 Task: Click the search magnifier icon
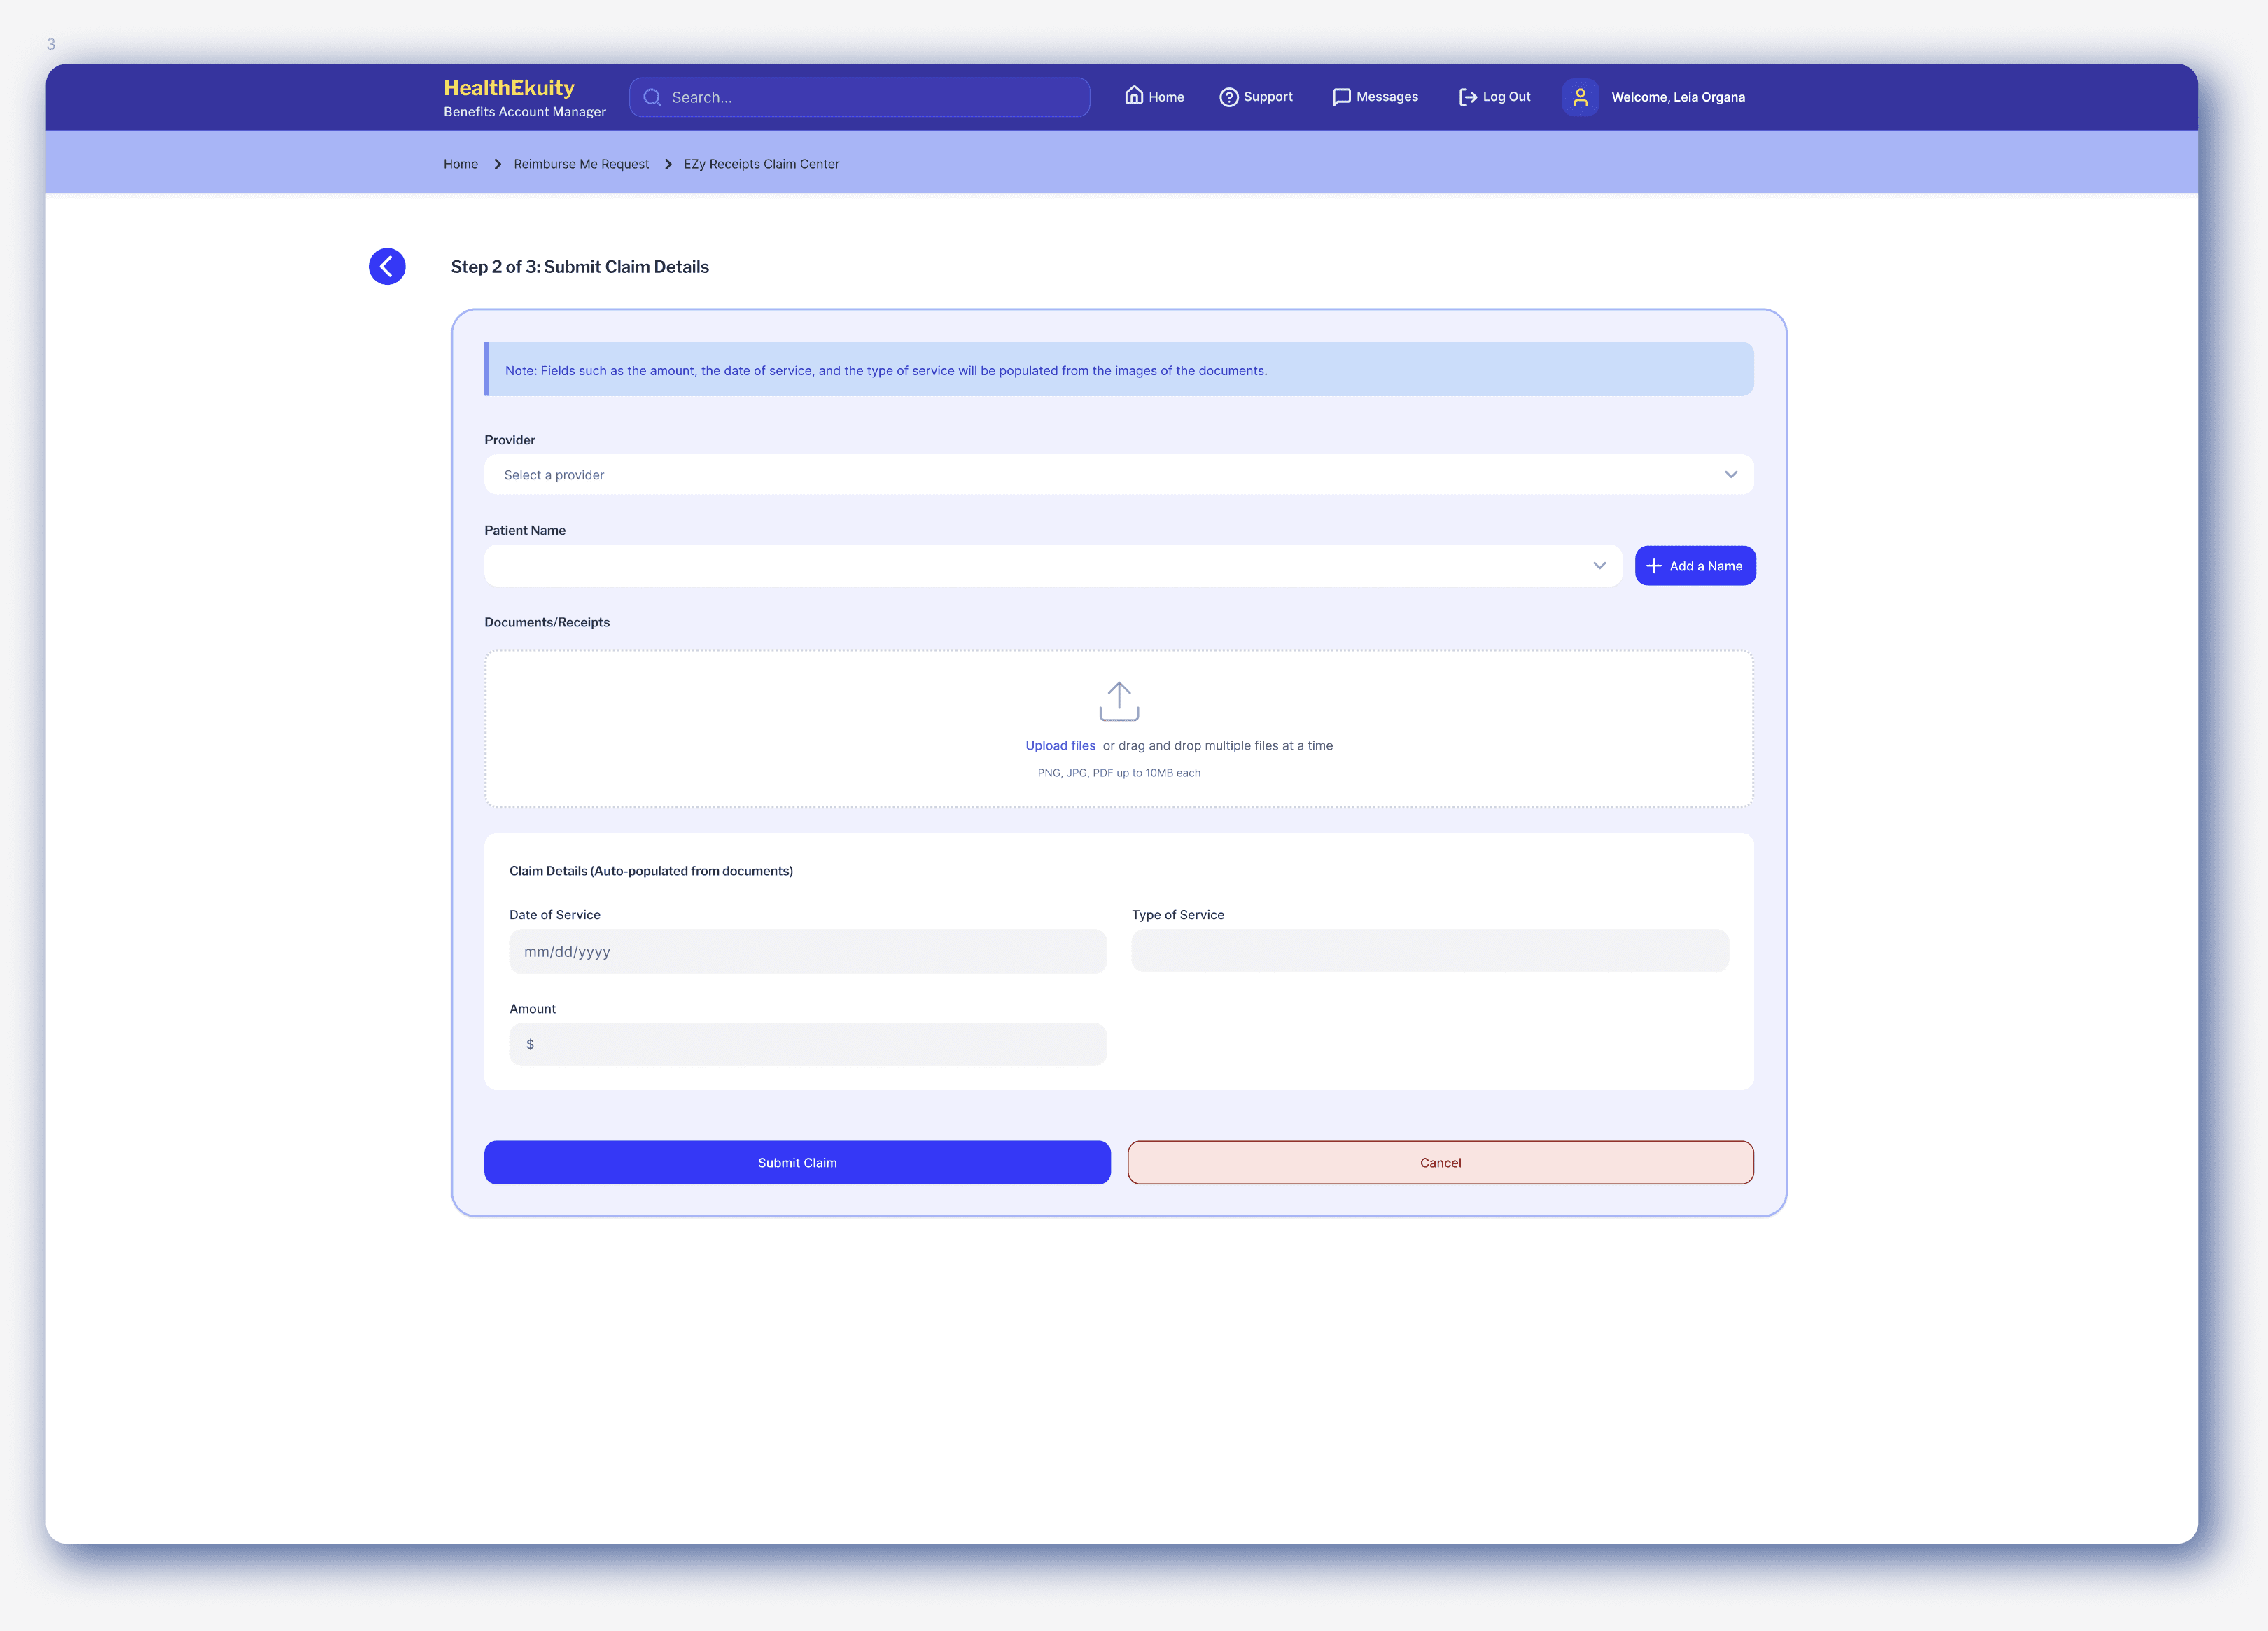coord(652,97)
